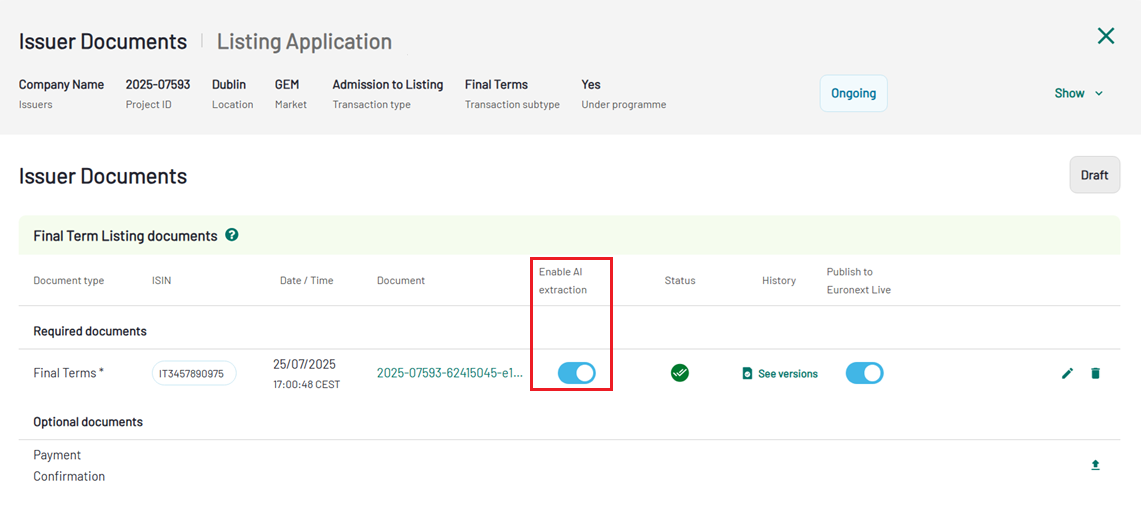
Task: Switch to the Listing Application tab
Action: pyautogui.click(x=304, y=41)
